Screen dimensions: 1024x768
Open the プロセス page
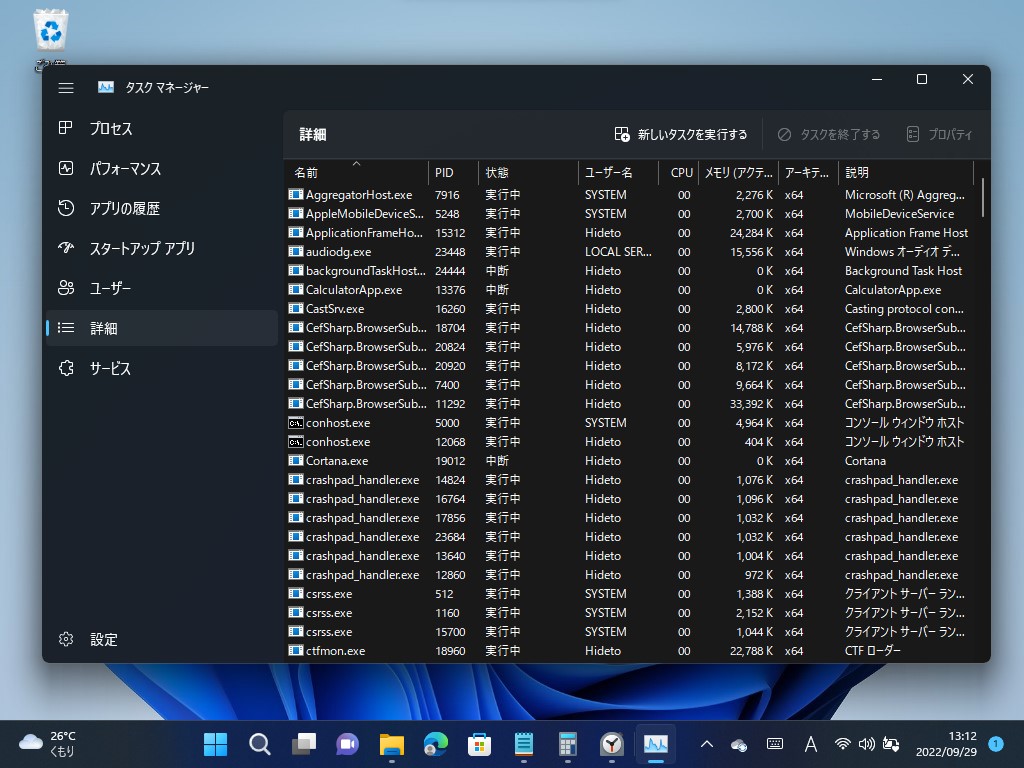[x=161, y=129]
